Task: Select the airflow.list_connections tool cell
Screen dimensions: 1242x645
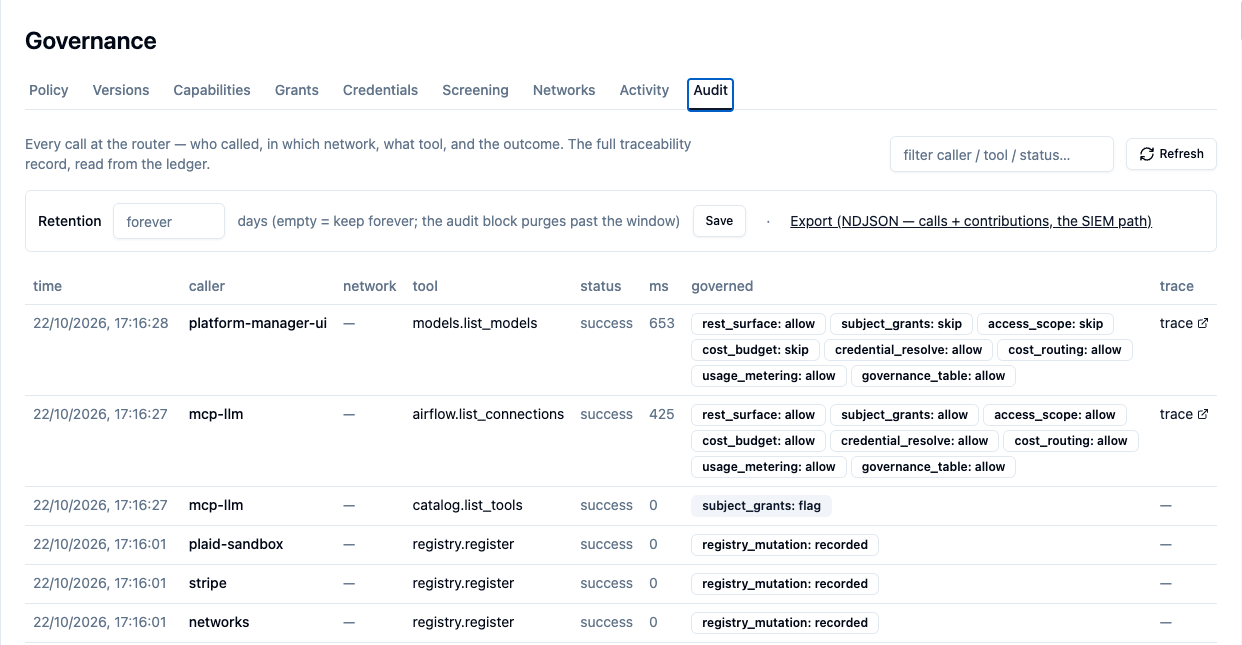Action: (x=488, y=414)
